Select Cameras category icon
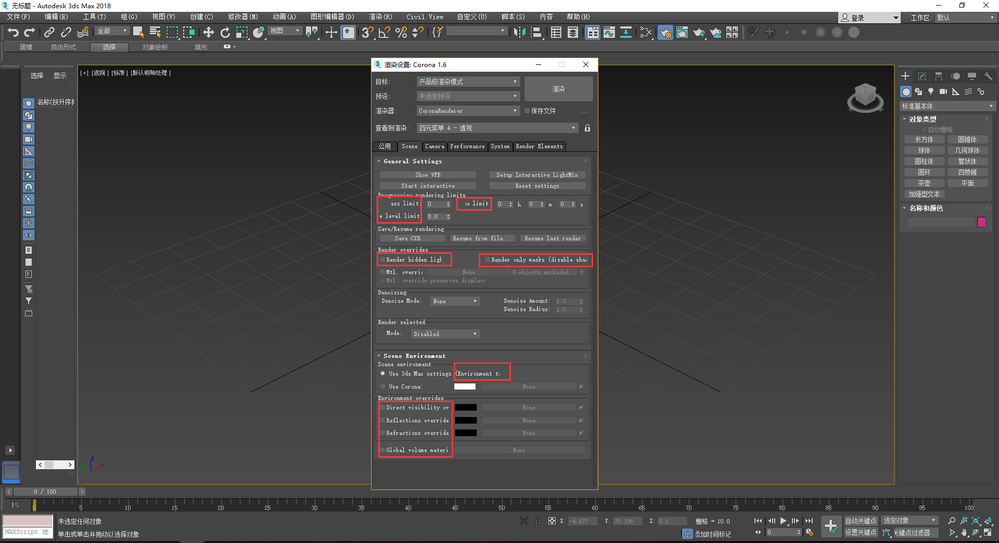This screenshot has width=999, height=543. (943, 92)
